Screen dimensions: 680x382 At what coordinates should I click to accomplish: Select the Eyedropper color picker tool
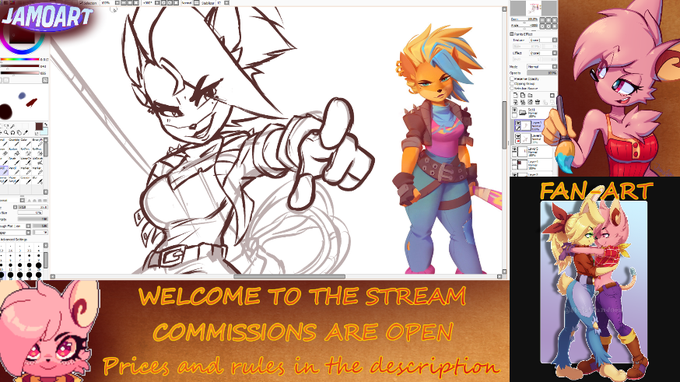pyautogui.click(x=26, y=133)
